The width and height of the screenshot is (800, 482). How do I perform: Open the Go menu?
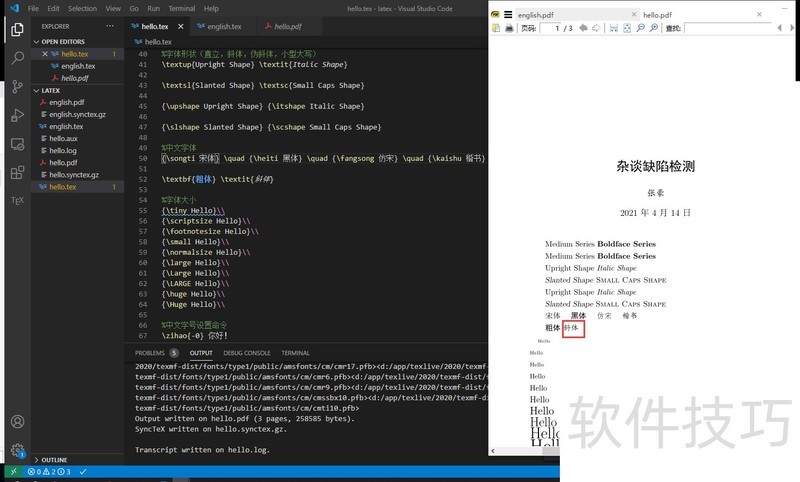(x=134, y=8)
